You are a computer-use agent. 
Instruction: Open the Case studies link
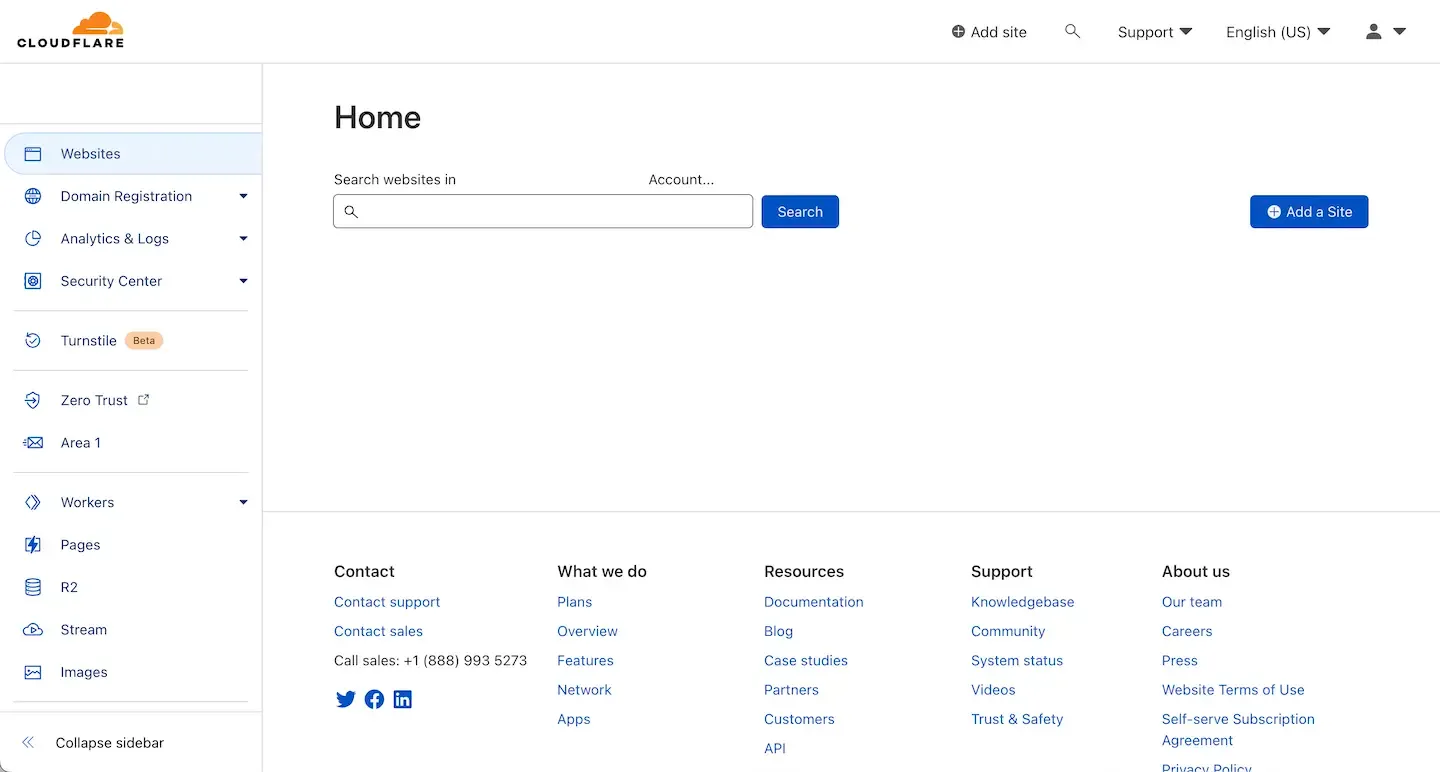pyautogui.click(x=806, y=661)
